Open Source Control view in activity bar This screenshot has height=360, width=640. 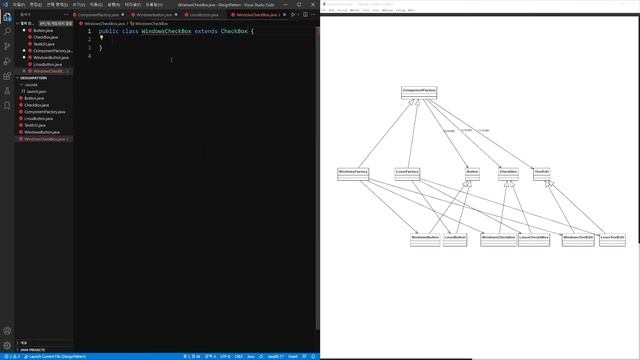(7, 46)
